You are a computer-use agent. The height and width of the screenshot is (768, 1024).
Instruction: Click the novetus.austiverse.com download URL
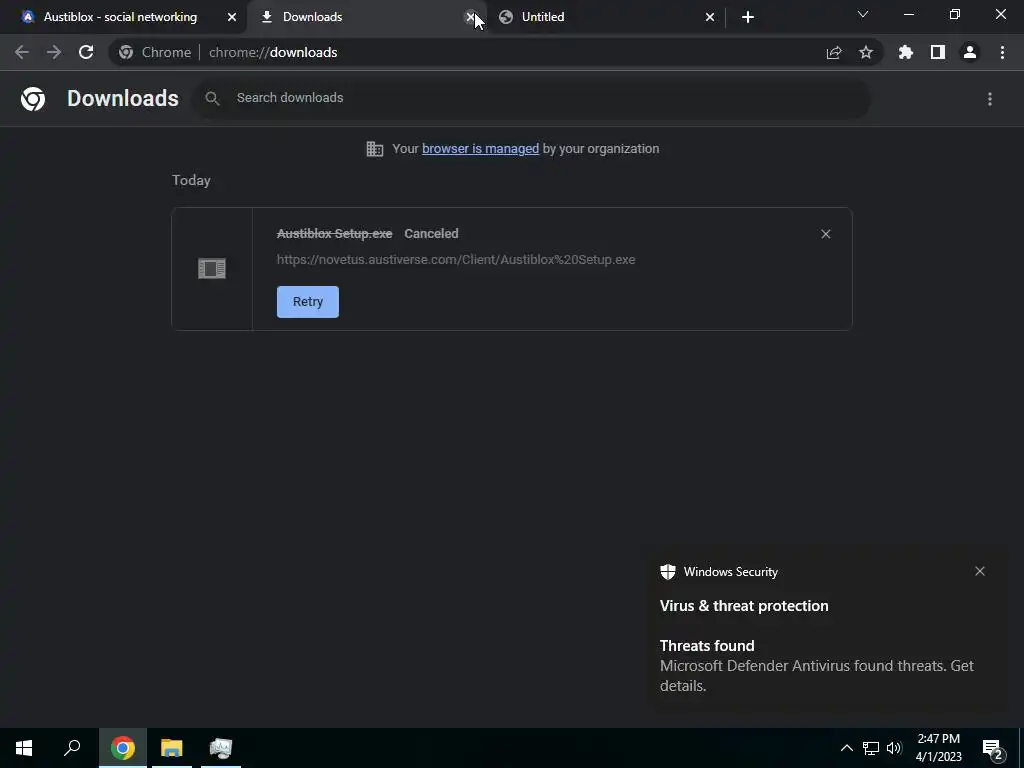coord(456,260)
